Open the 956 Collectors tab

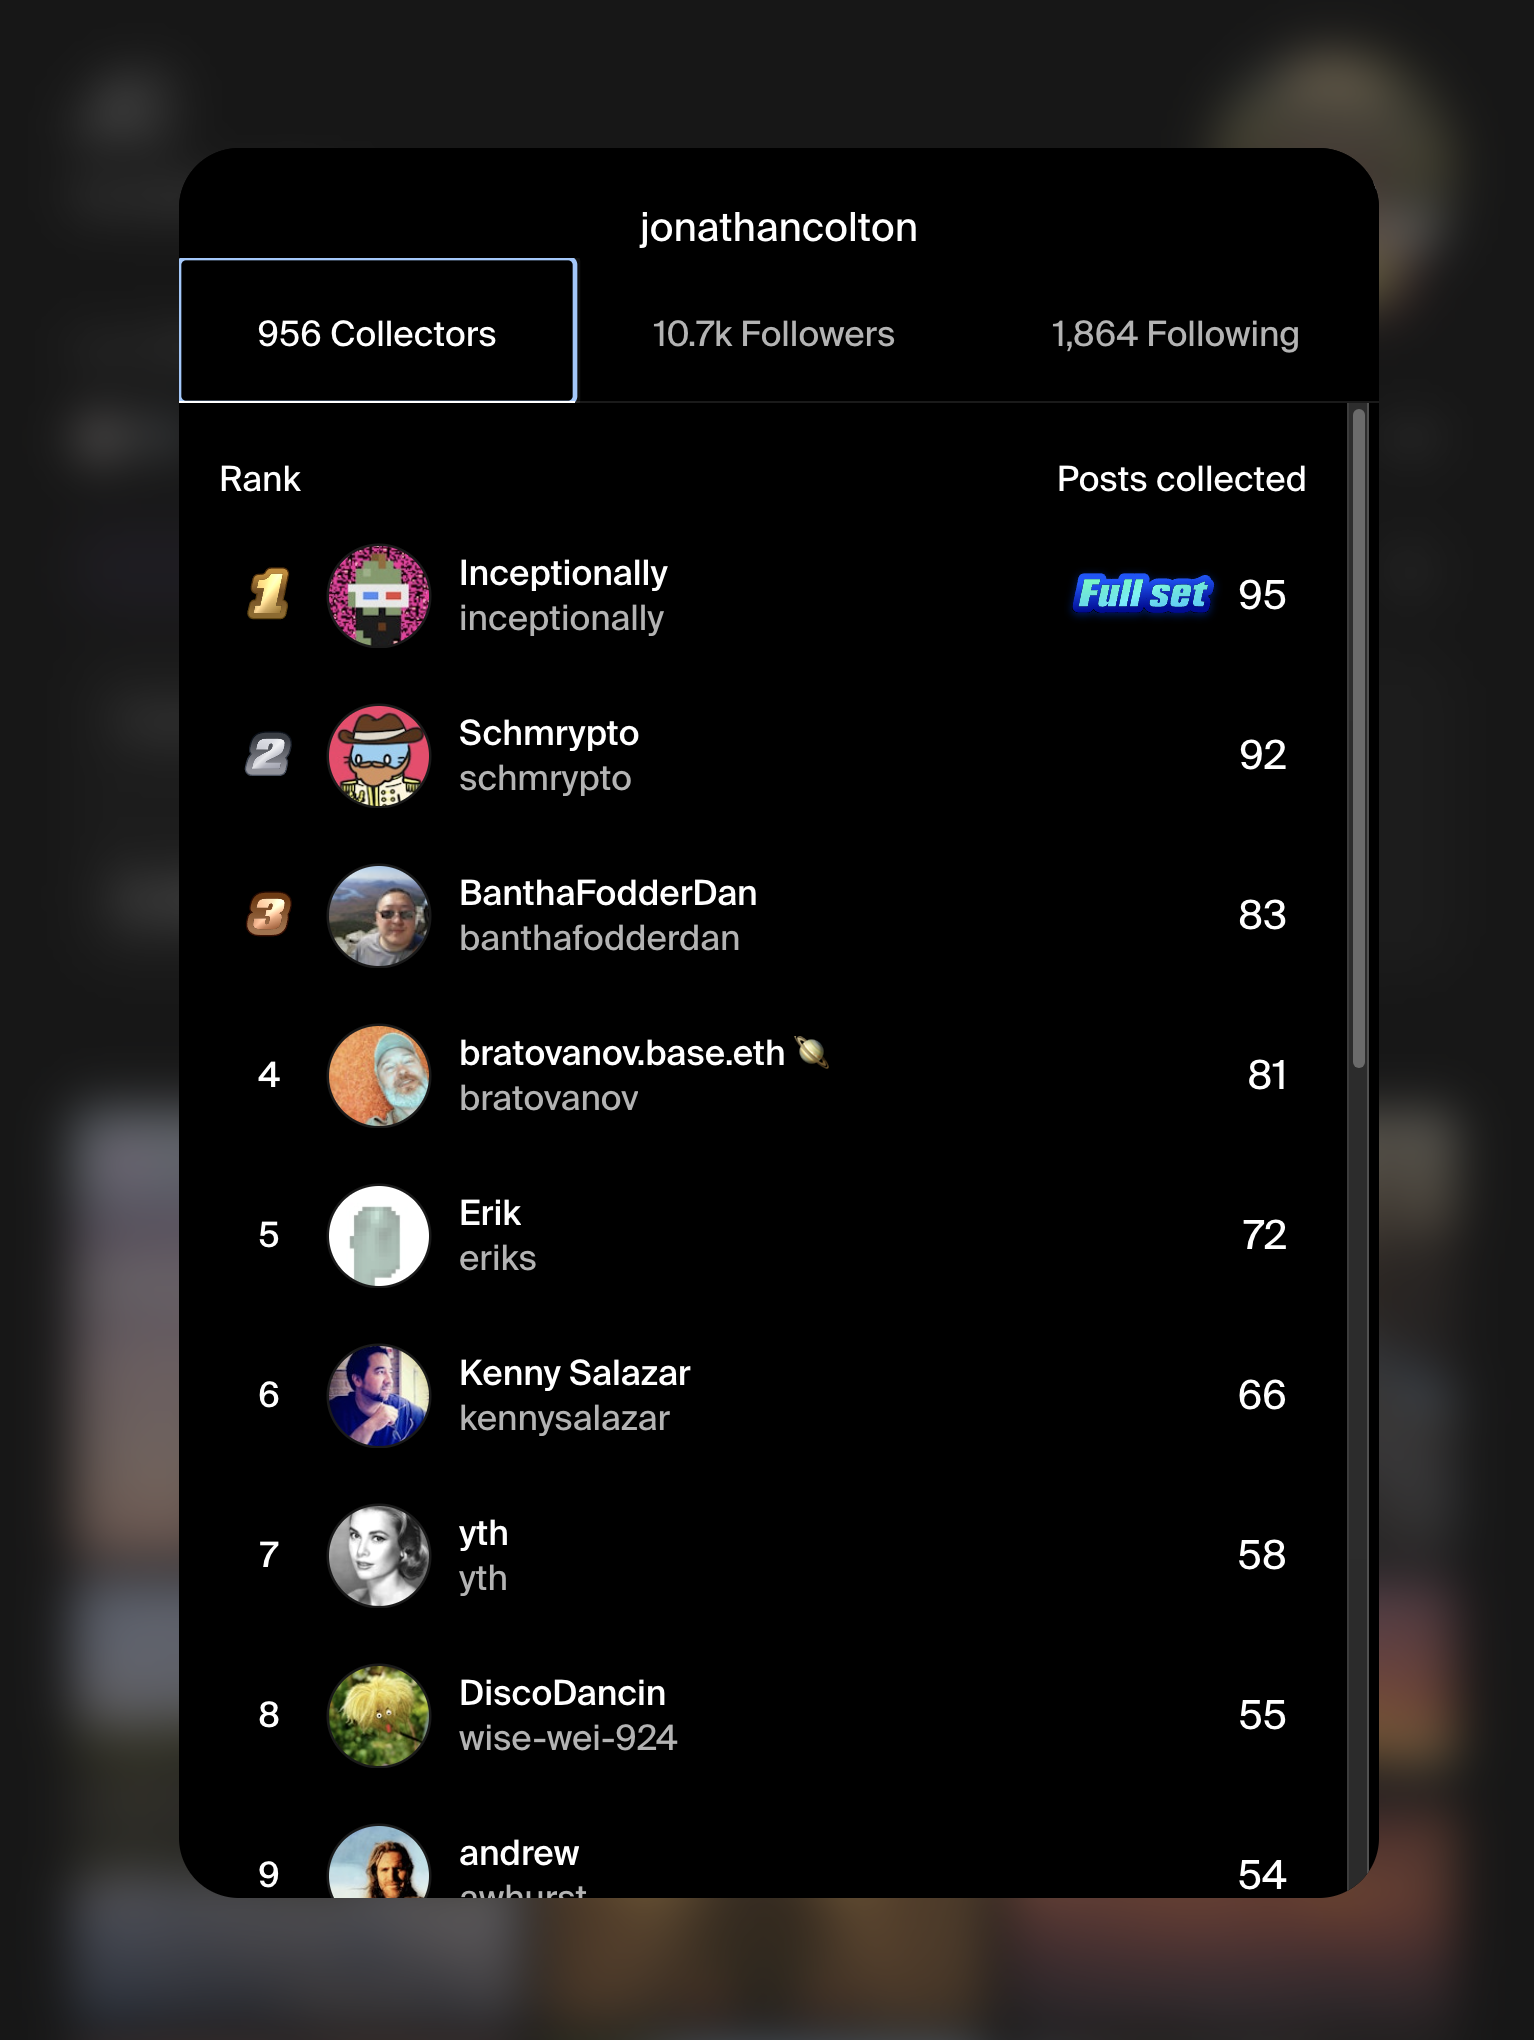(377, 331)
